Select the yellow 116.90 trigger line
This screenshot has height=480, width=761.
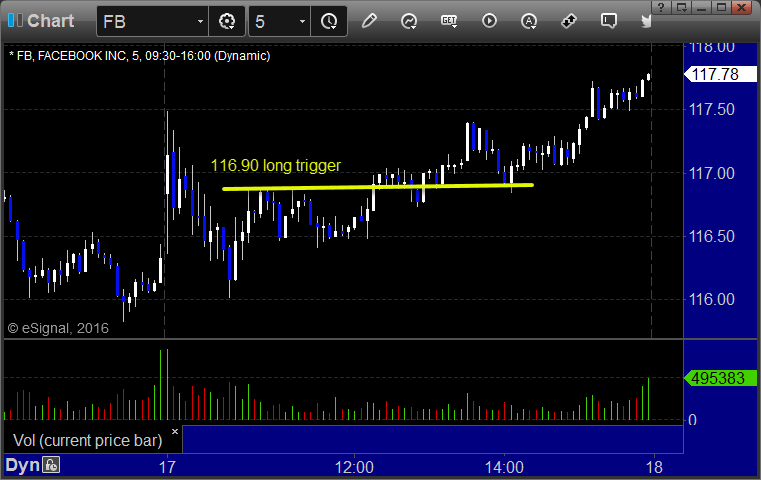point(378,186)
